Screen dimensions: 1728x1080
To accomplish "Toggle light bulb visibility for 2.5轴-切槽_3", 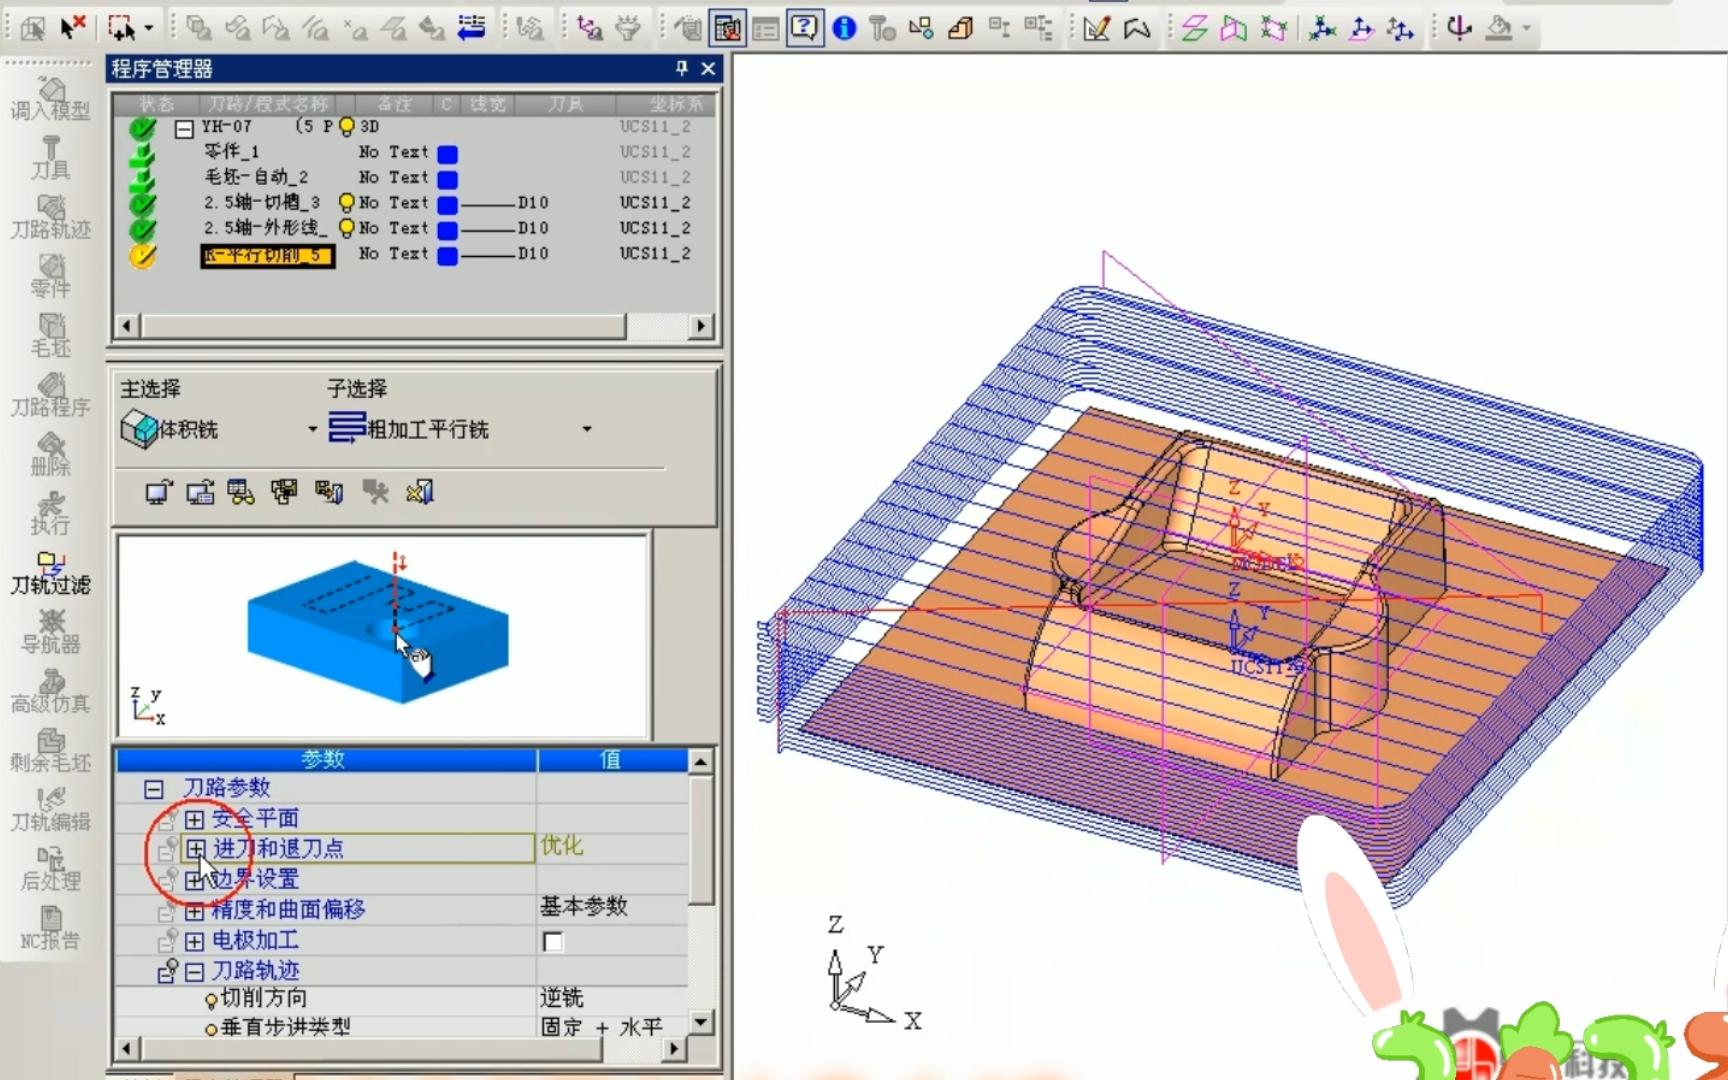I will pyautogui.click(x=346, y=203).
